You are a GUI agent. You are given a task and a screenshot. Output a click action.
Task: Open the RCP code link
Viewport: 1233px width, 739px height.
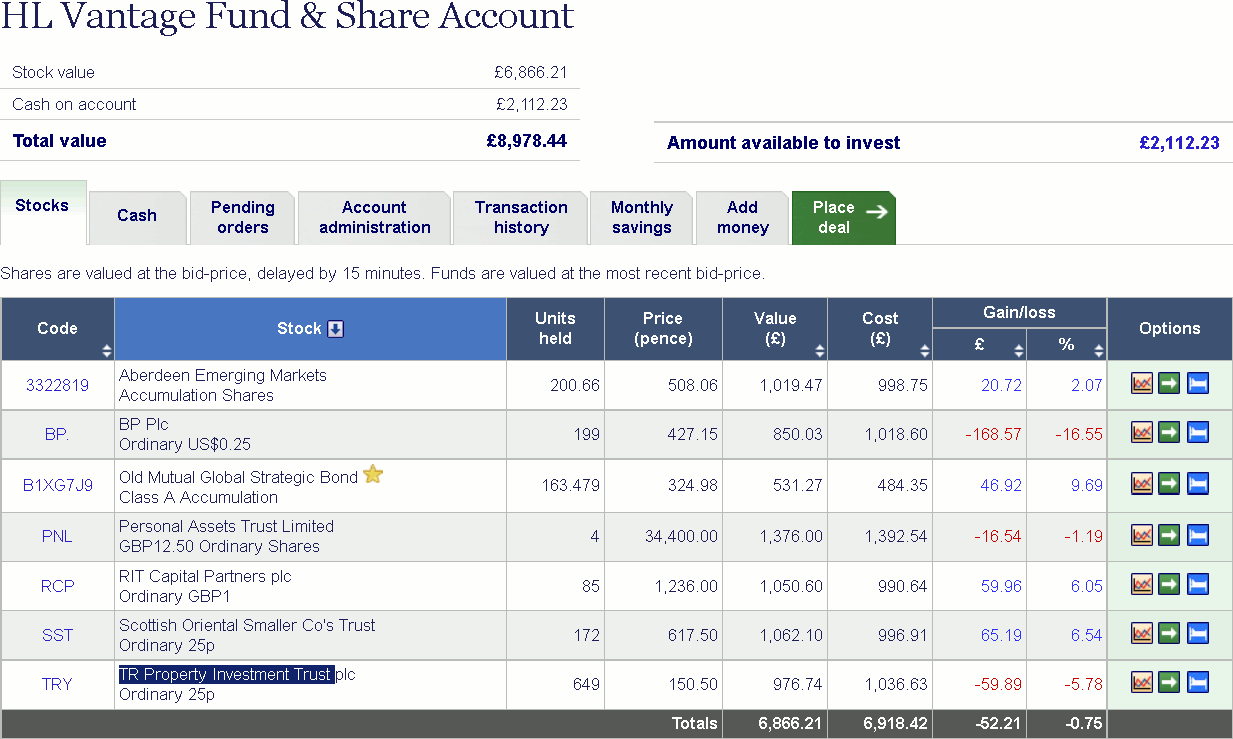click(57, 586)
